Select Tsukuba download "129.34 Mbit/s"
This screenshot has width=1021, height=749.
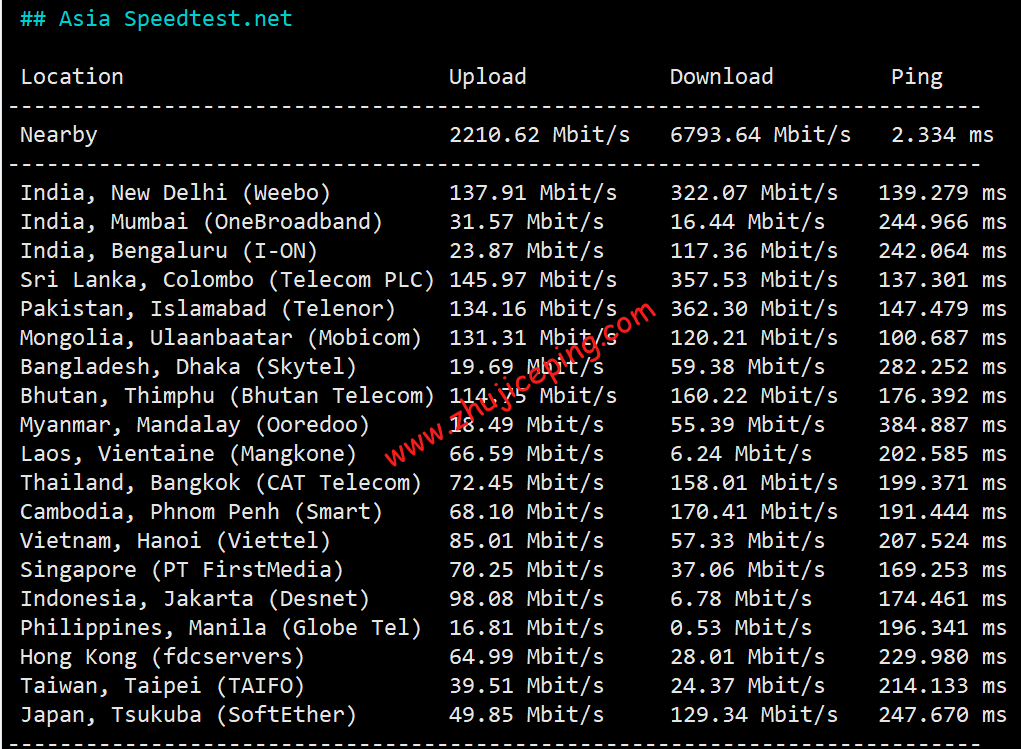(x=754, y=714)
